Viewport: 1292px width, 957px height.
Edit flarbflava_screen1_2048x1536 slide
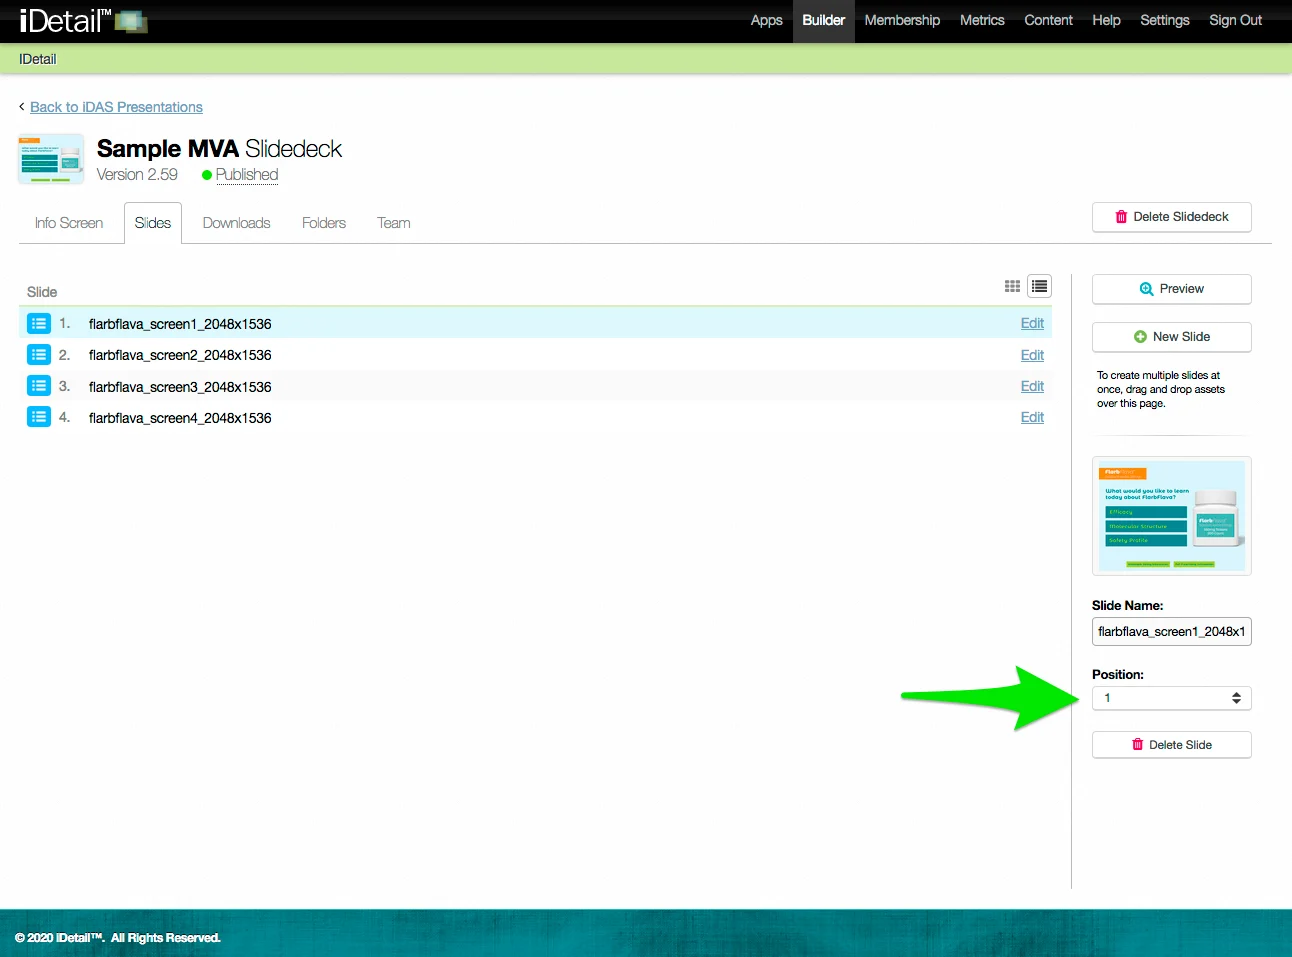pos(1032,323)
